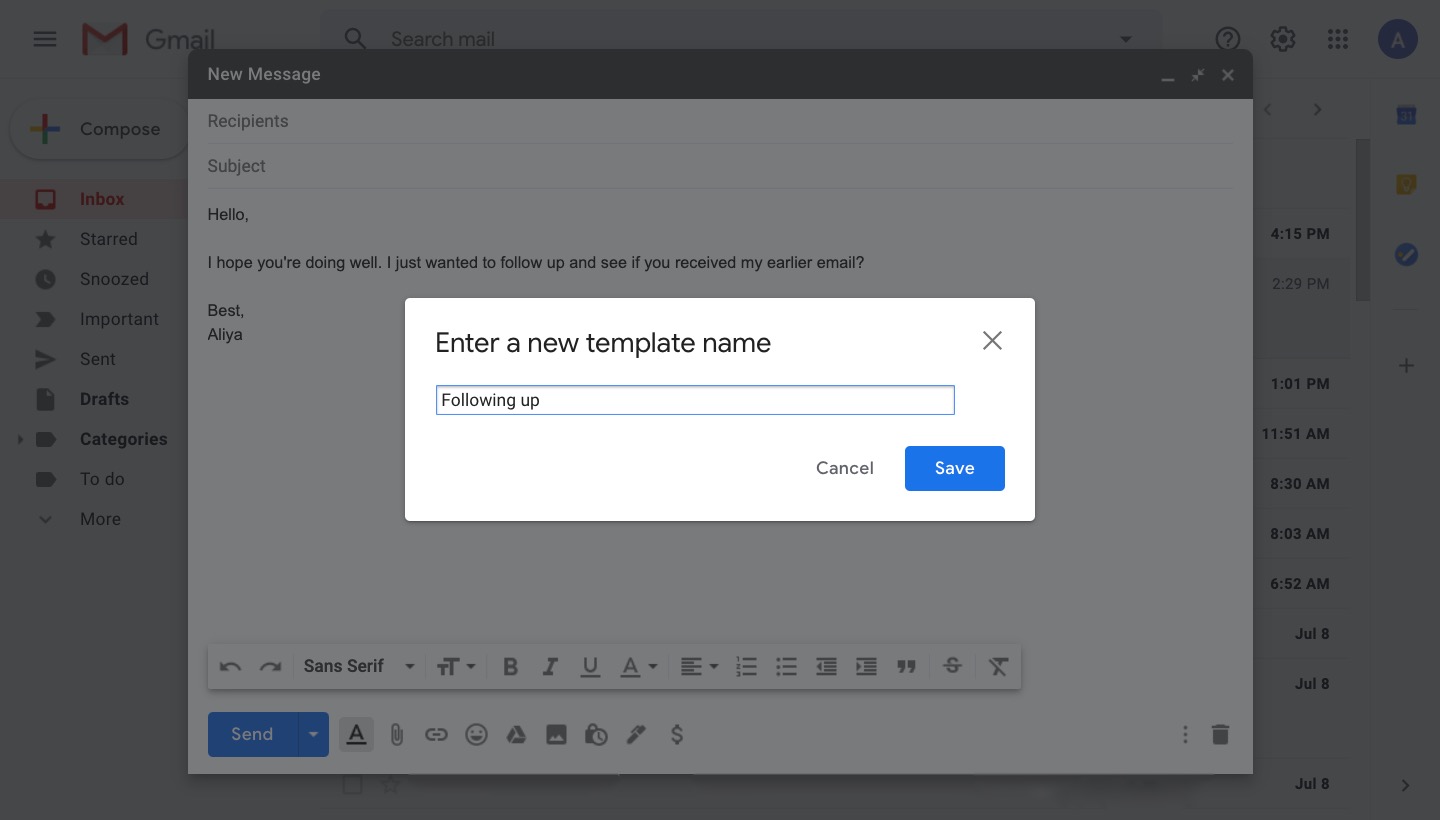Toggle italic formatting in the toolbar
The width and height of the screenshot is (1440, 820).
[550, 667]
